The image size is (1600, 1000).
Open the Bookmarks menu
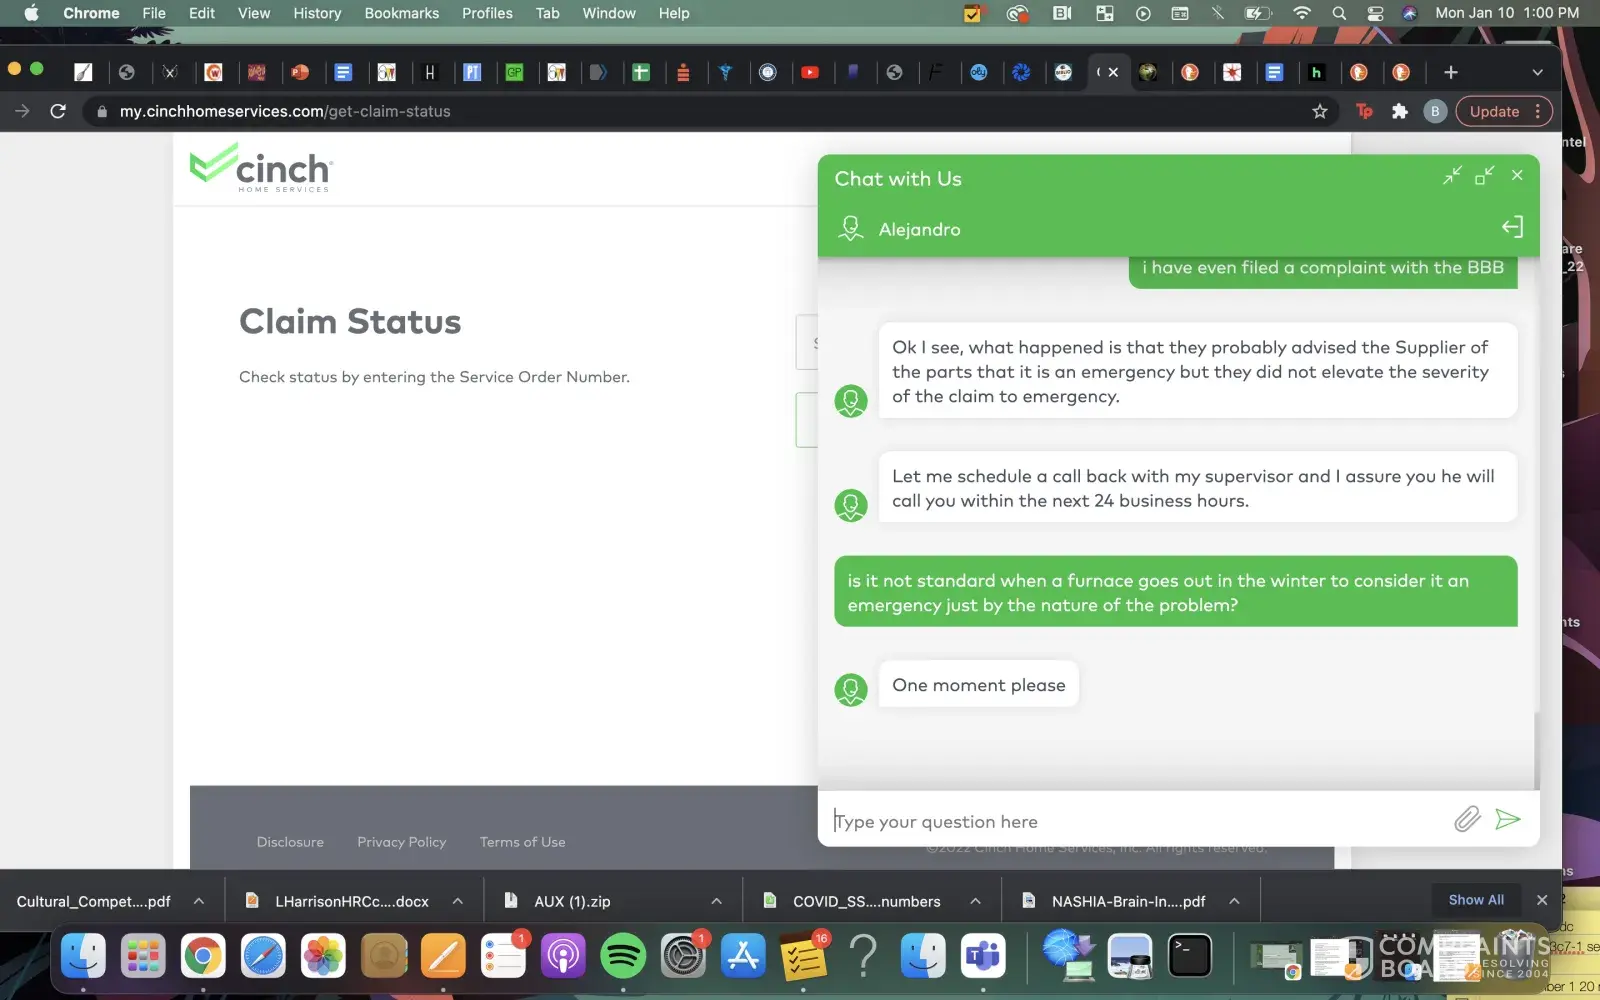pyautogui.click(x=401, y=13)
